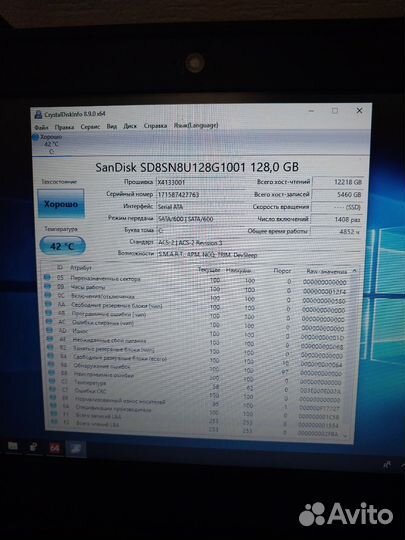Select the Износ attribute row
Image resolution: width=405 pixels, height=540 pixels.
tap(195, 333)
